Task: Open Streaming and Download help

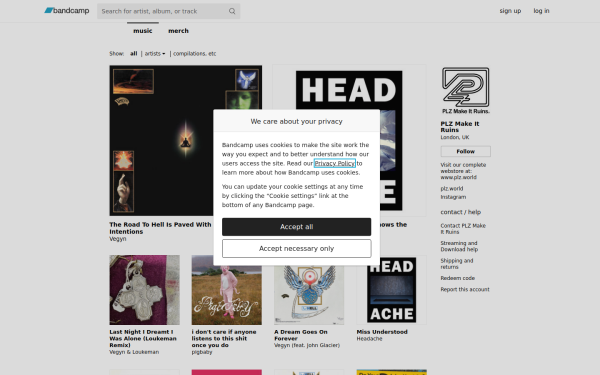Action: tap(459, 246)
